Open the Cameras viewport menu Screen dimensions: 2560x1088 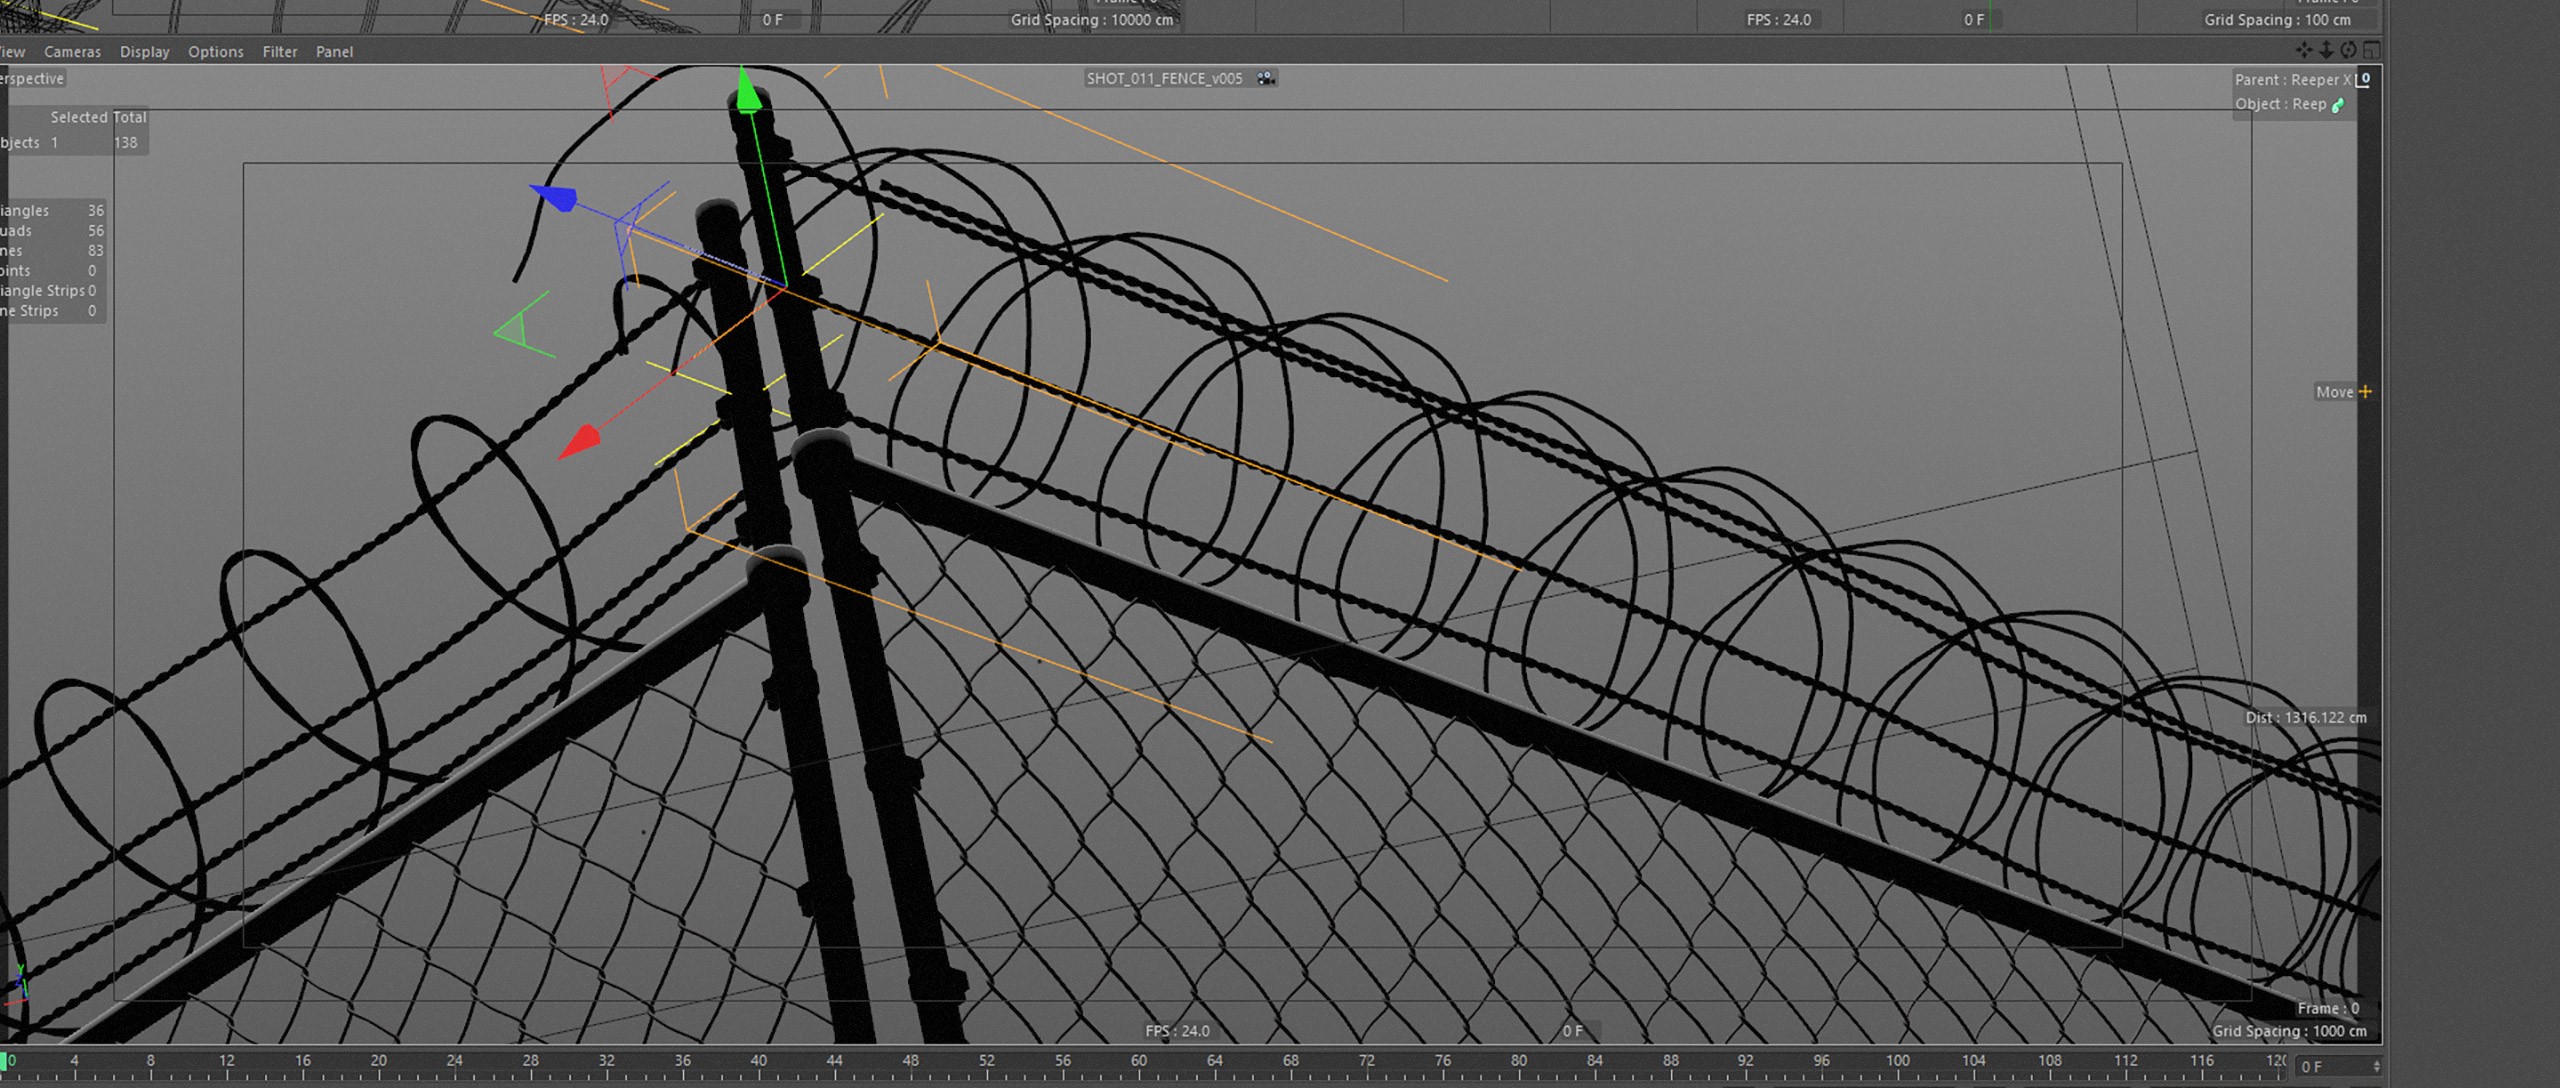(x=72, y=52)
